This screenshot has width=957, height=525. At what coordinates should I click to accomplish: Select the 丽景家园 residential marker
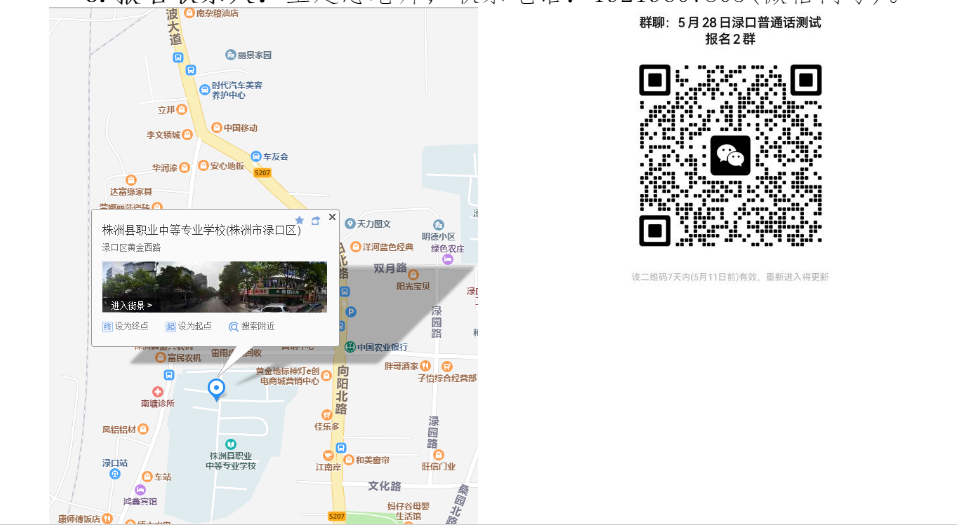[x=230, y=56]
